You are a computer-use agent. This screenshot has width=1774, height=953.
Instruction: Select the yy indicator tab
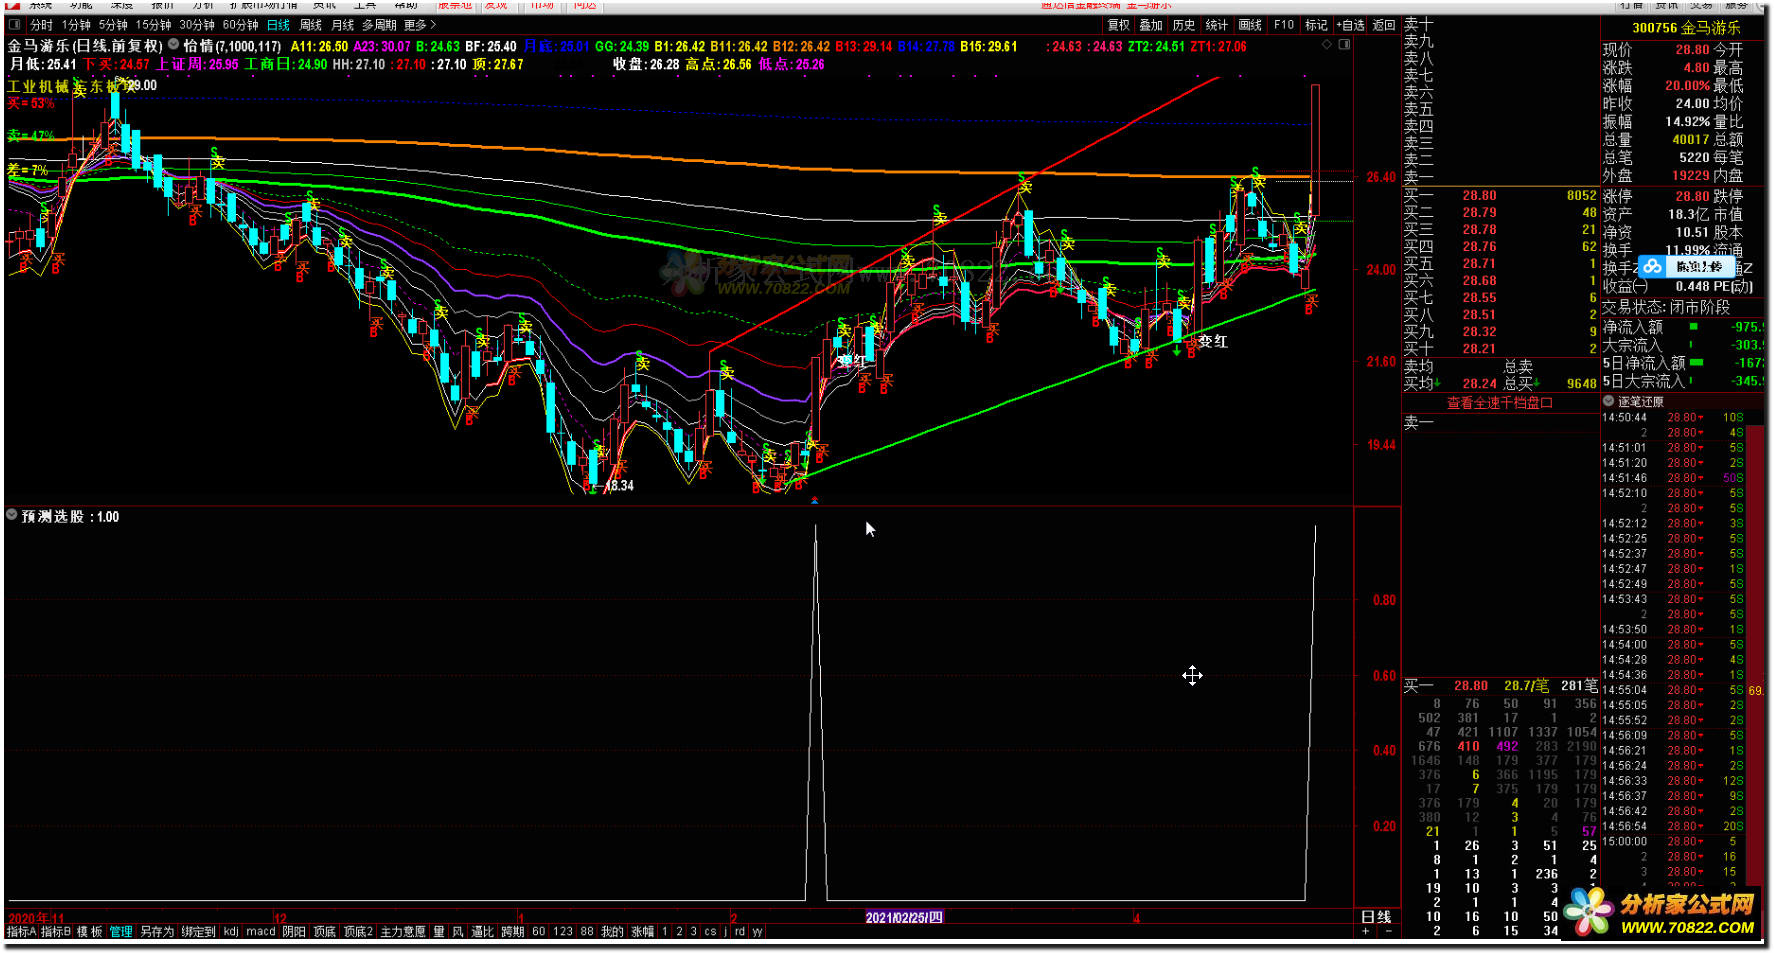click(x=758, y=931)
